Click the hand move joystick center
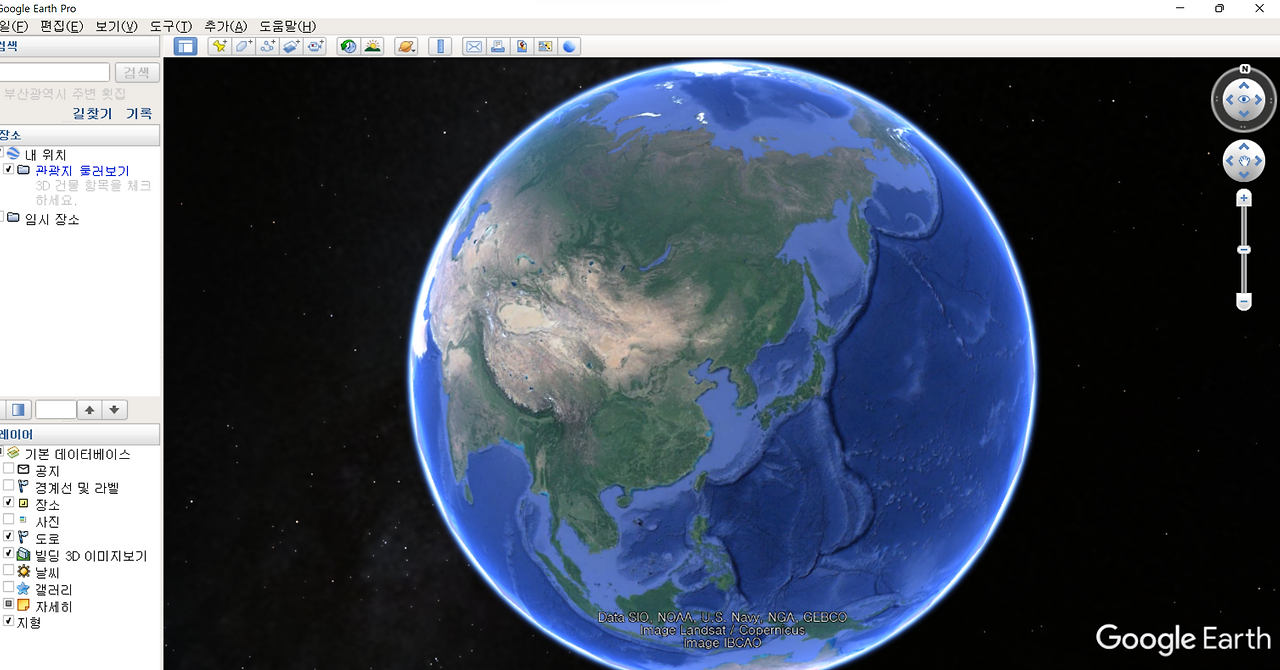1280x670 pixels. pyautogui.click(x=1244, y=161)
